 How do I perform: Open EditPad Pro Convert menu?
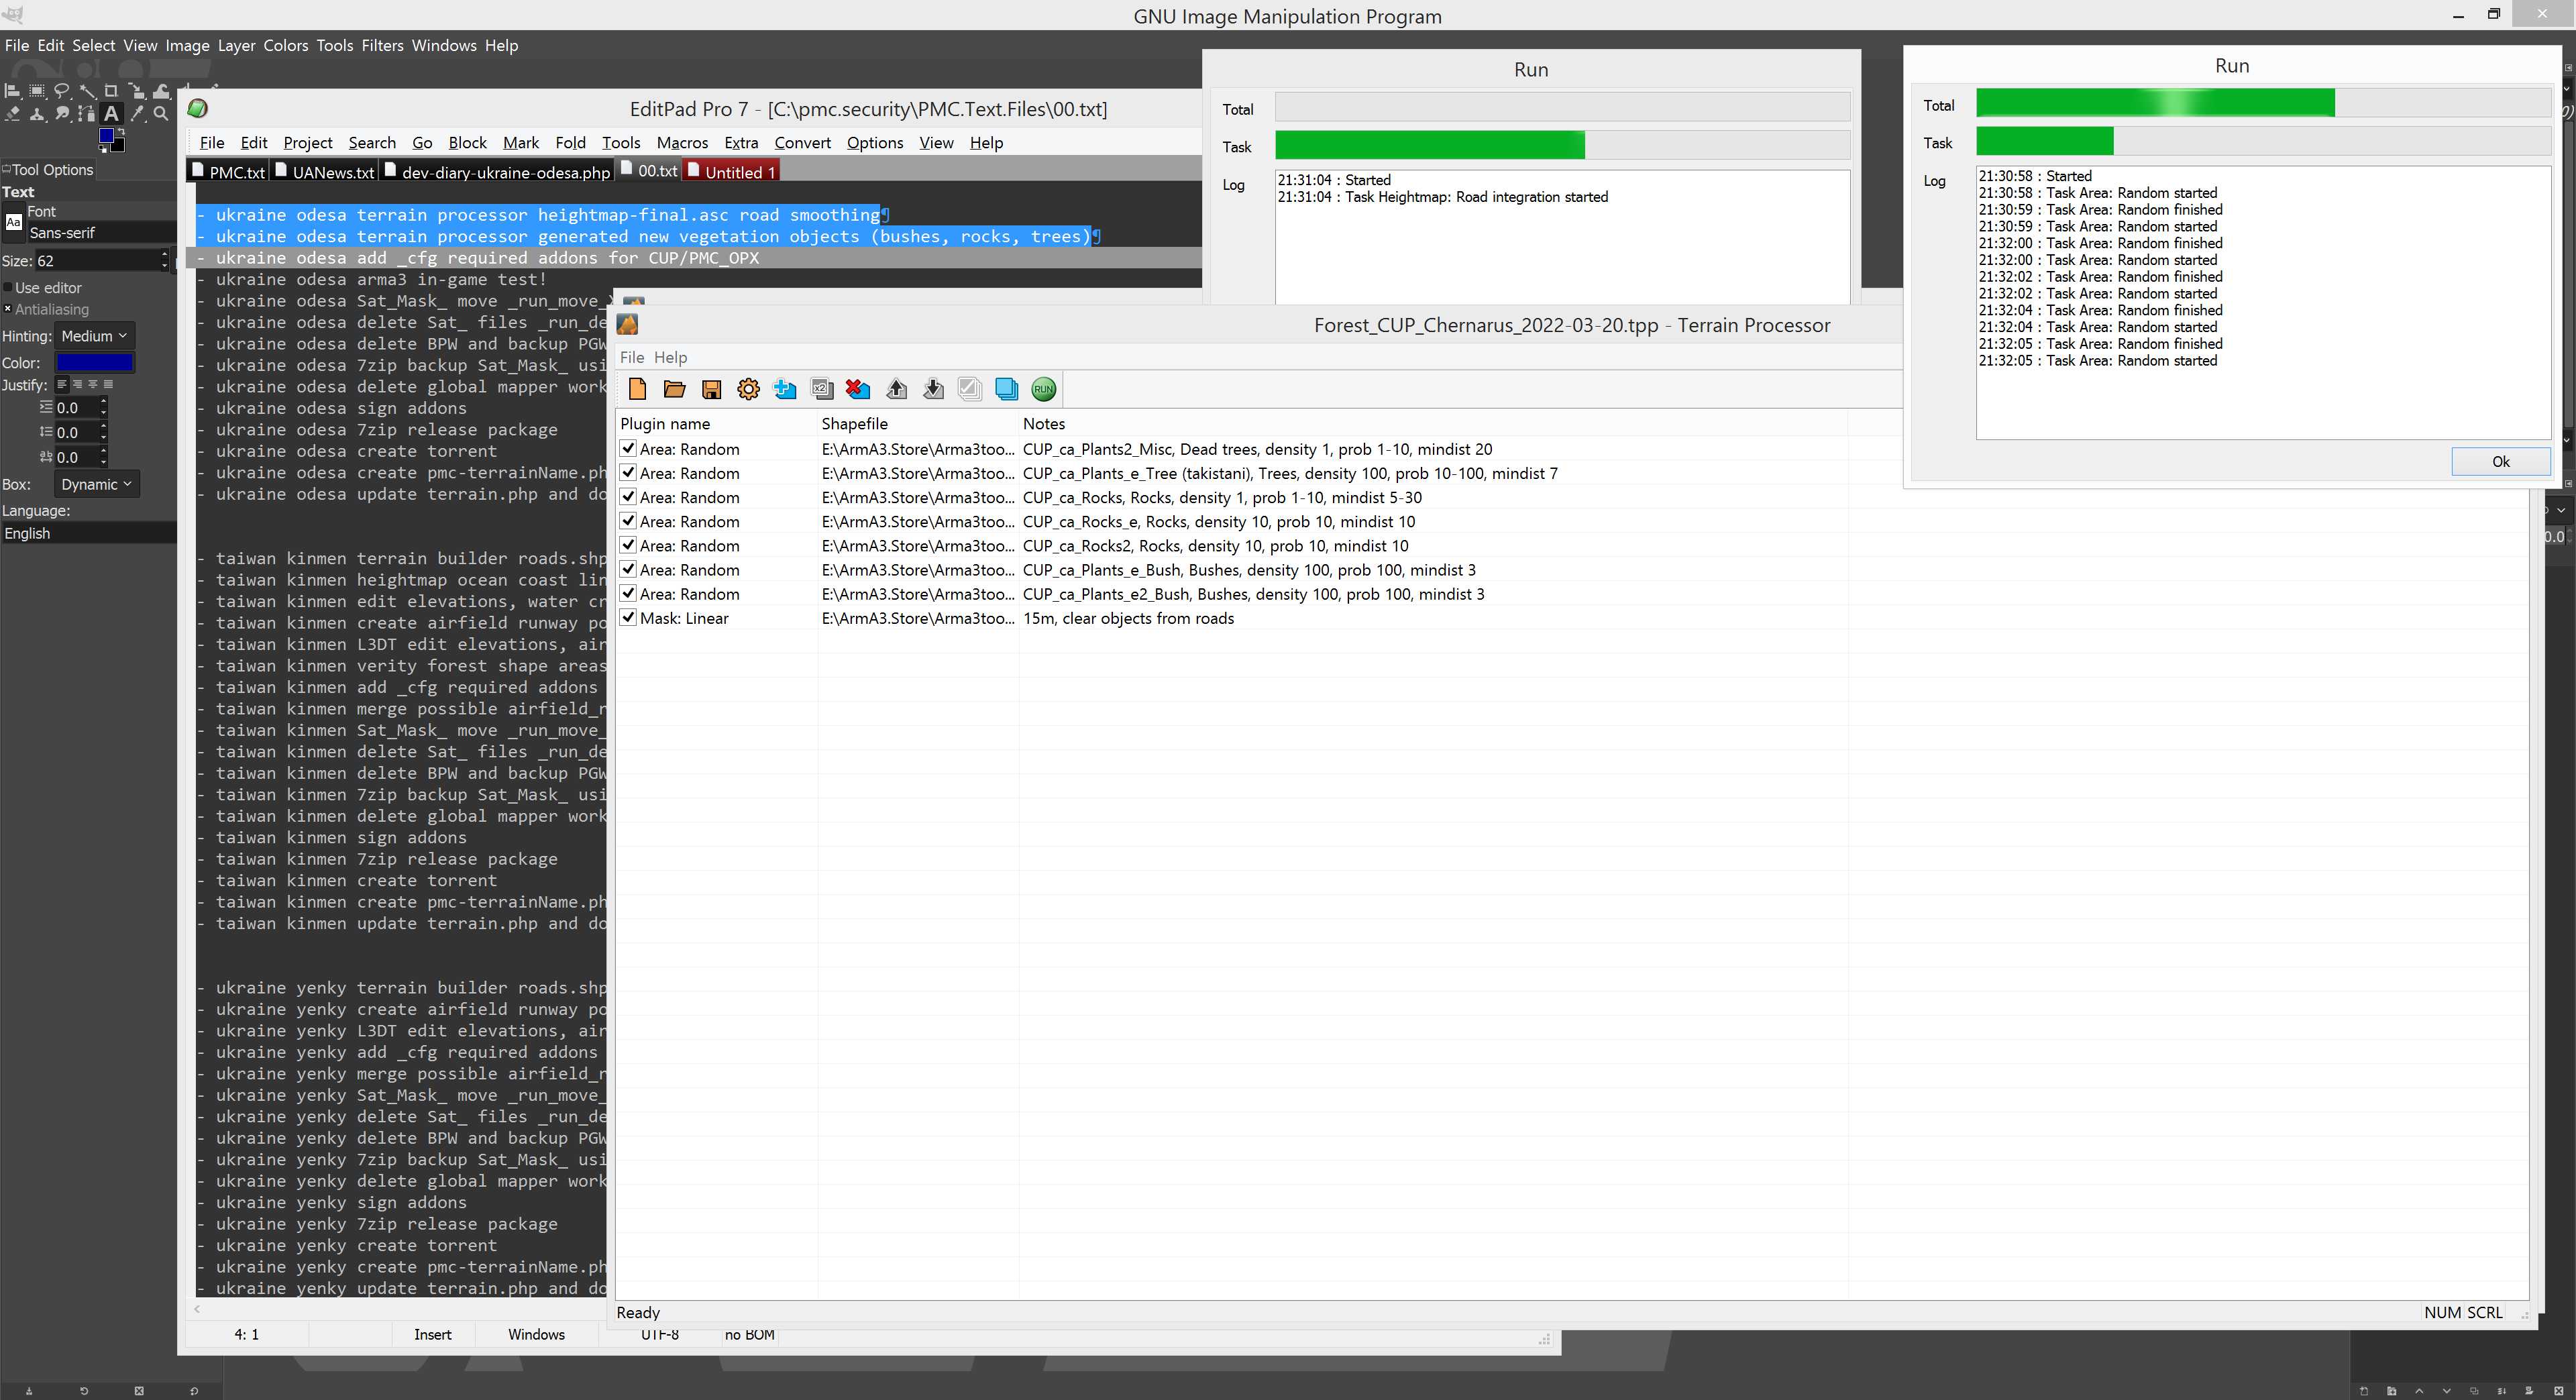(x=802, y=143)
